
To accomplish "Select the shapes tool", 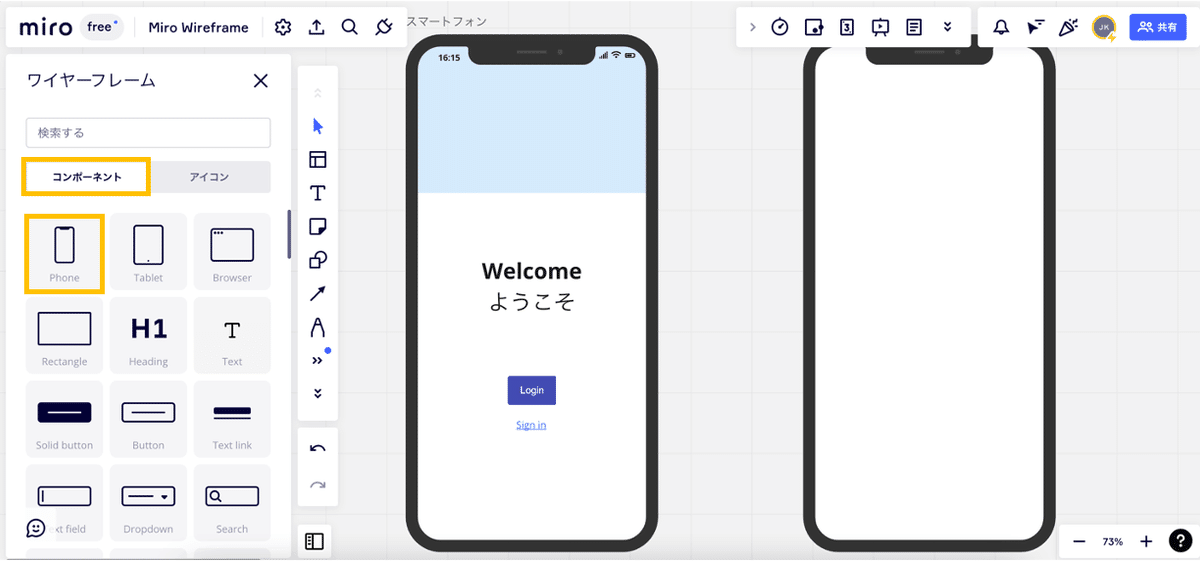I will click(318, 260).
